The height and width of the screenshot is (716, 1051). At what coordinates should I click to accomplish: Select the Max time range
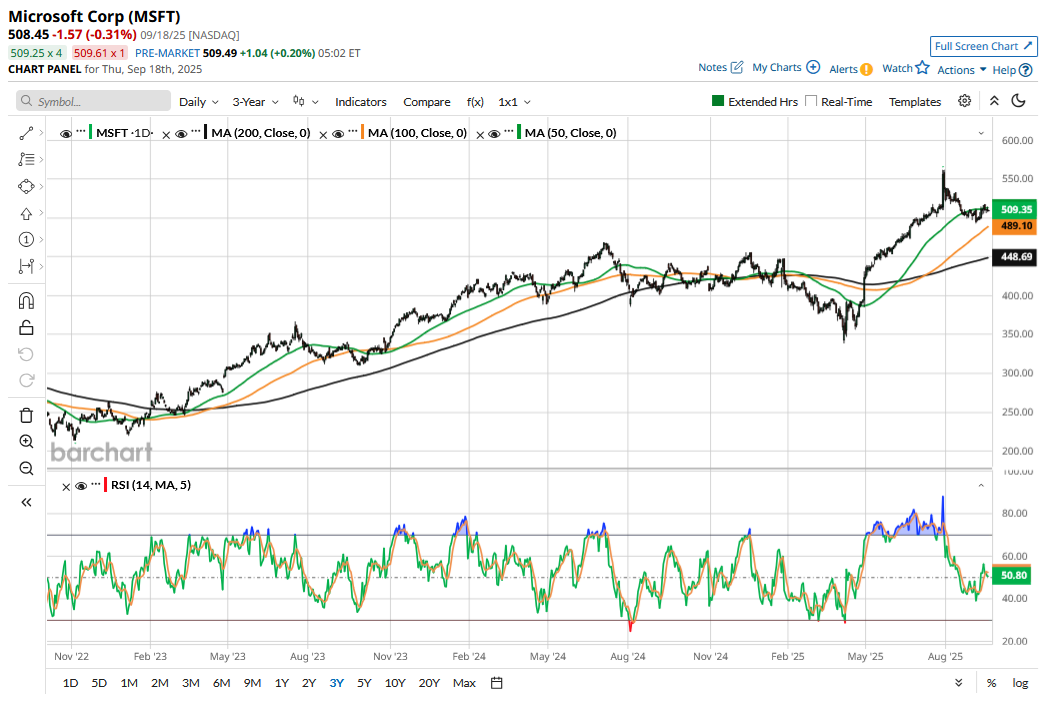point(464,683)
